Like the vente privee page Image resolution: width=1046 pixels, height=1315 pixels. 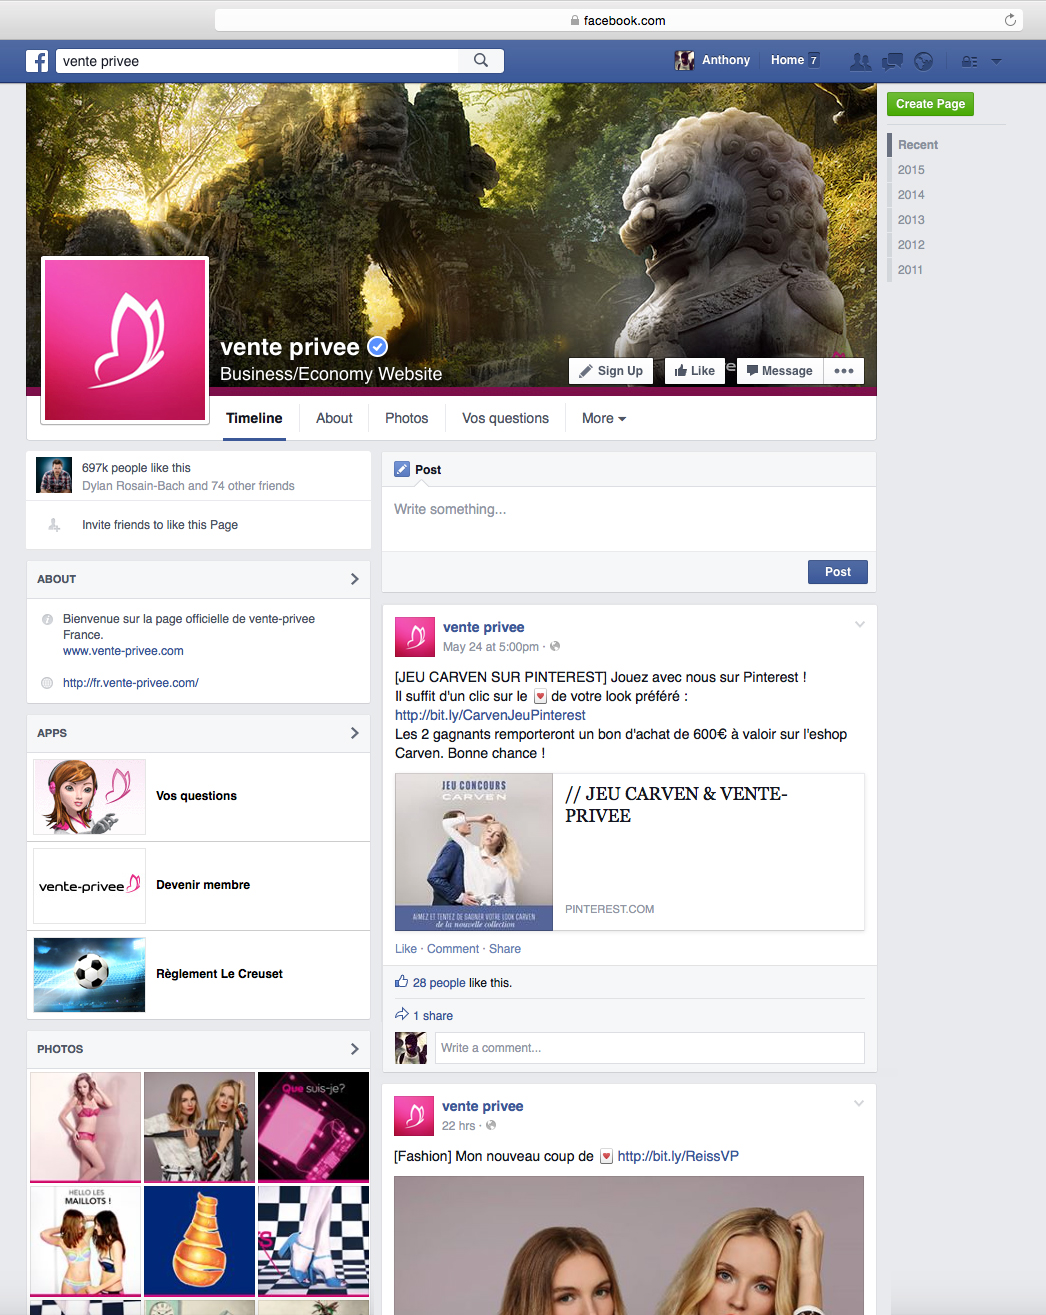694,371
